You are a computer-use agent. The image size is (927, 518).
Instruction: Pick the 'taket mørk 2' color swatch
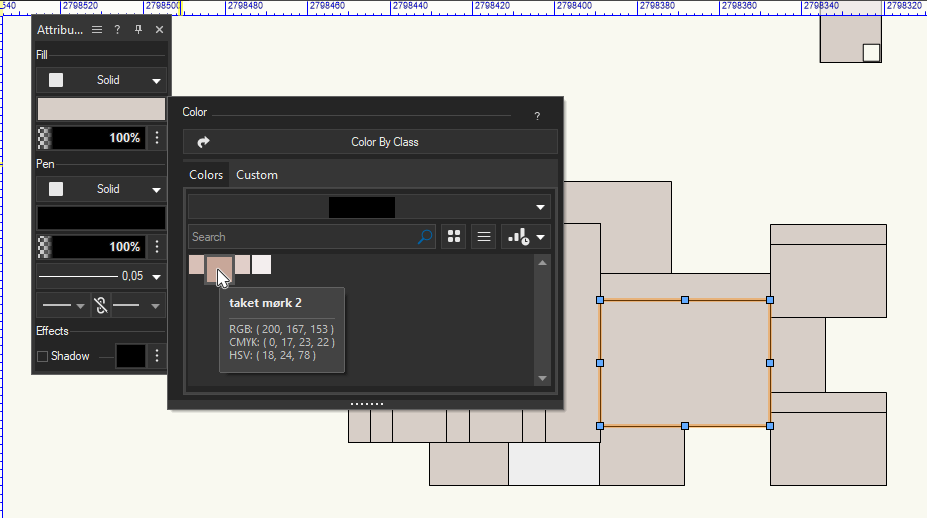219,267
